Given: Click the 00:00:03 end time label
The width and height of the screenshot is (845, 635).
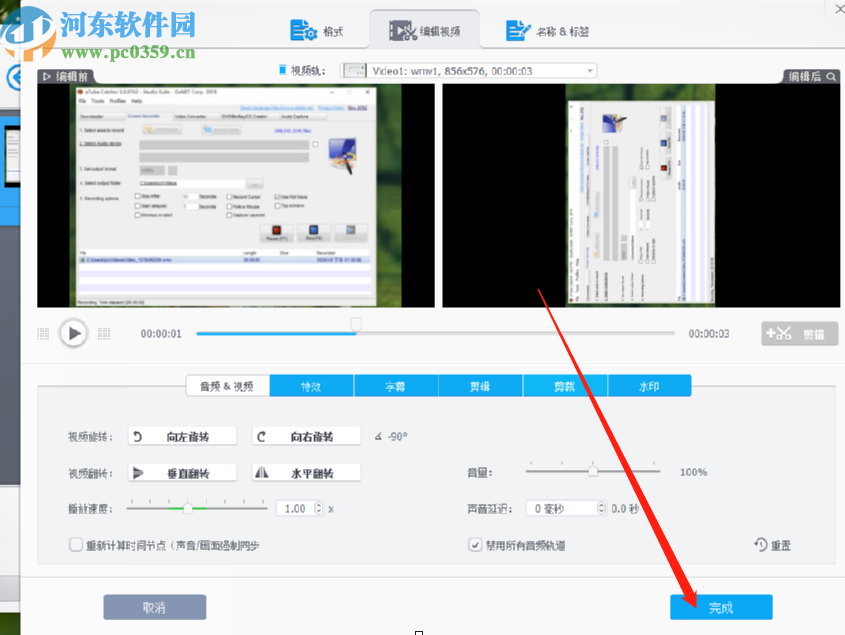Looking at the screenshot, I should [x=709, y=334].
